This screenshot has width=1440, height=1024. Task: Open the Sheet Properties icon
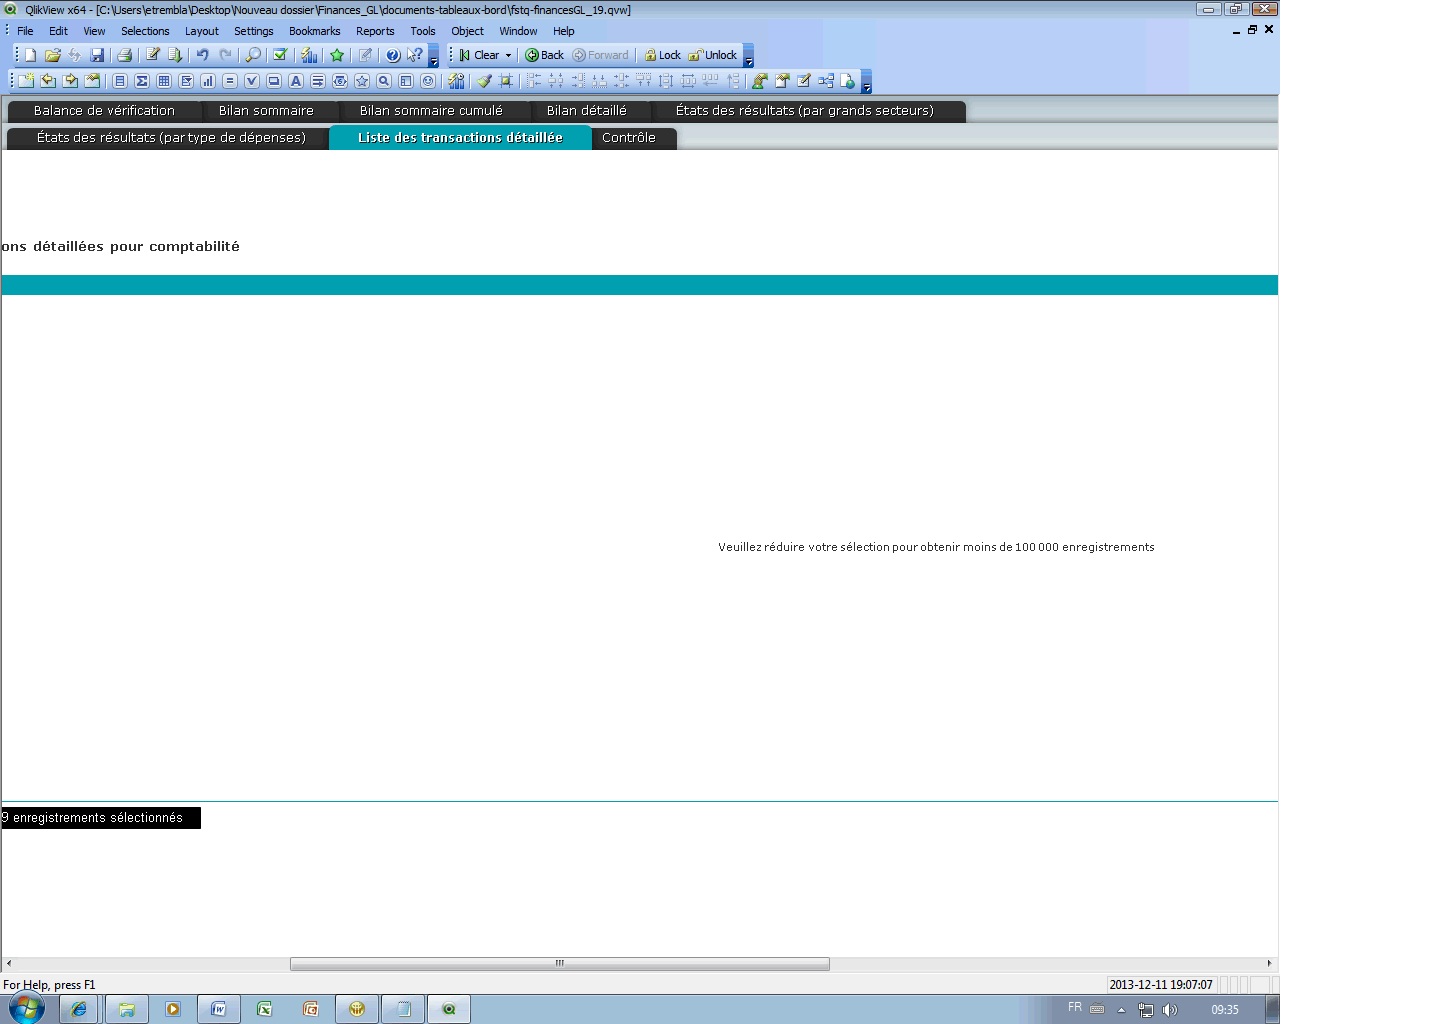92,81
